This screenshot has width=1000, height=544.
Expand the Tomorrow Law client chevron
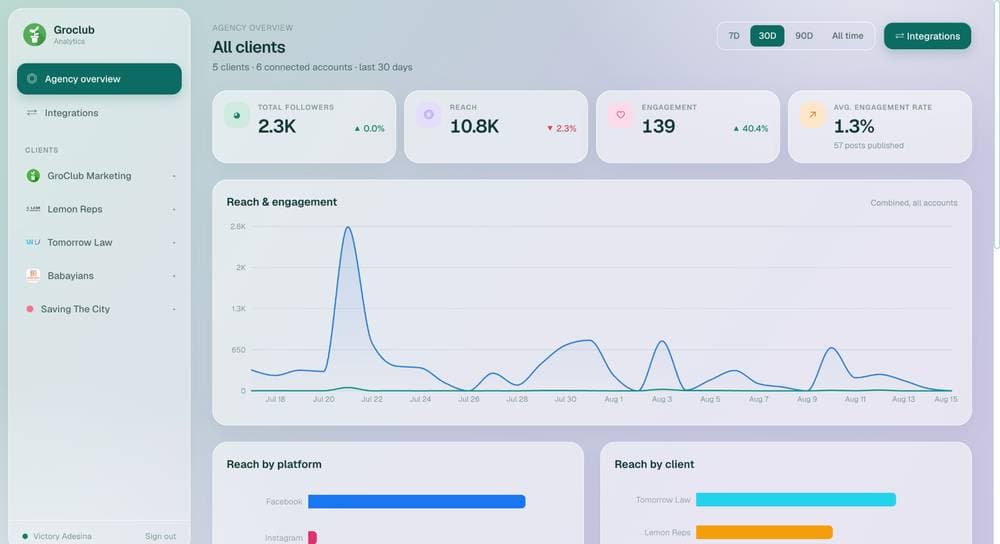point(173,242)
